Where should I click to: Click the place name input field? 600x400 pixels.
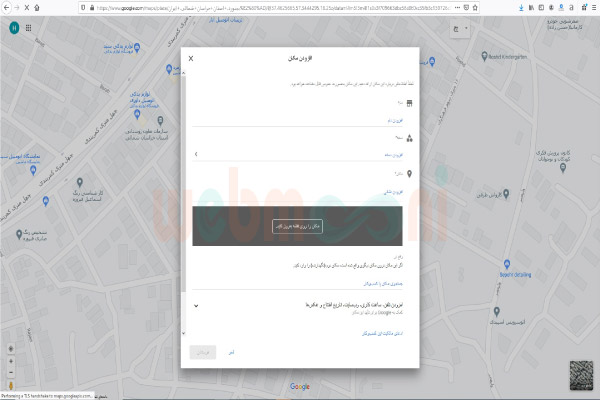point(300,113)
